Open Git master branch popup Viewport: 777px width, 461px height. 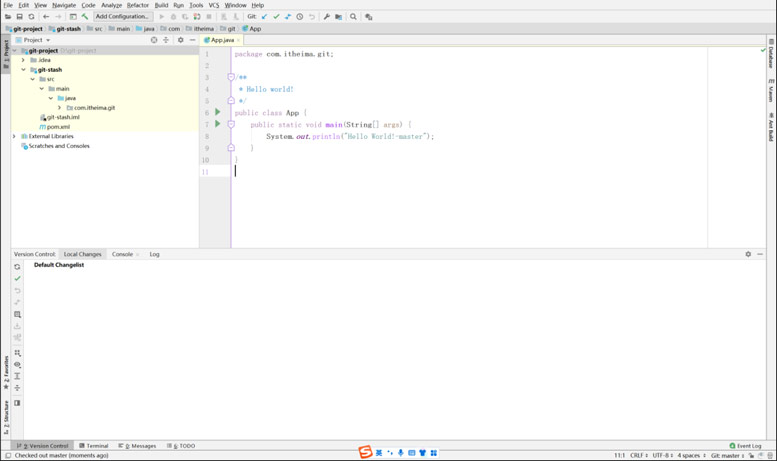tap(727, 455)
